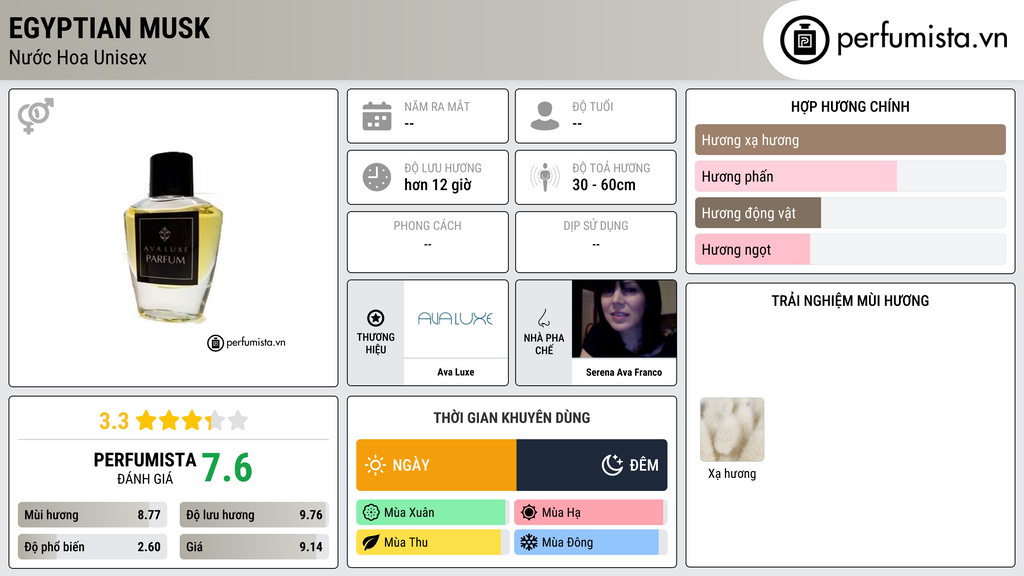Screen dimensions: 1024x576
Task: Click the 30 - 60cm sillage value
Action: [x=604, y=185]
